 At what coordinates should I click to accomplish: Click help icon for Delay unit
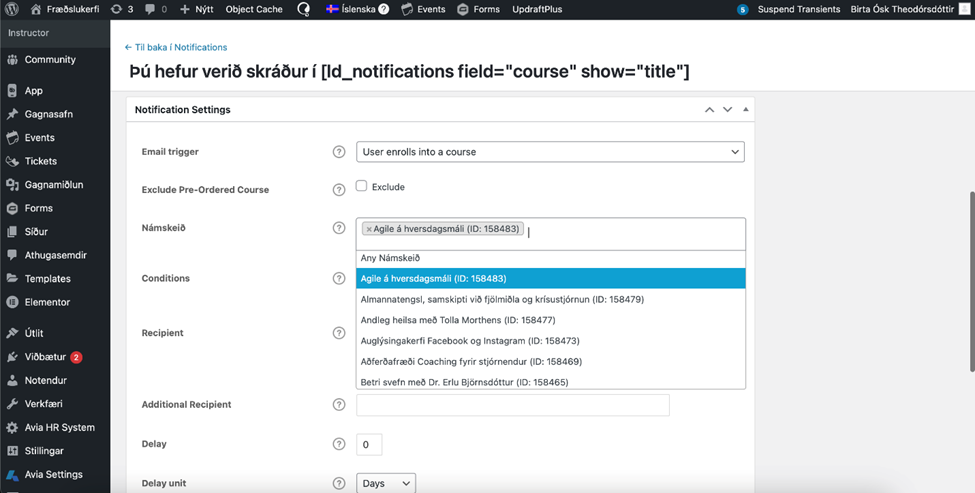tap(339, 484)
